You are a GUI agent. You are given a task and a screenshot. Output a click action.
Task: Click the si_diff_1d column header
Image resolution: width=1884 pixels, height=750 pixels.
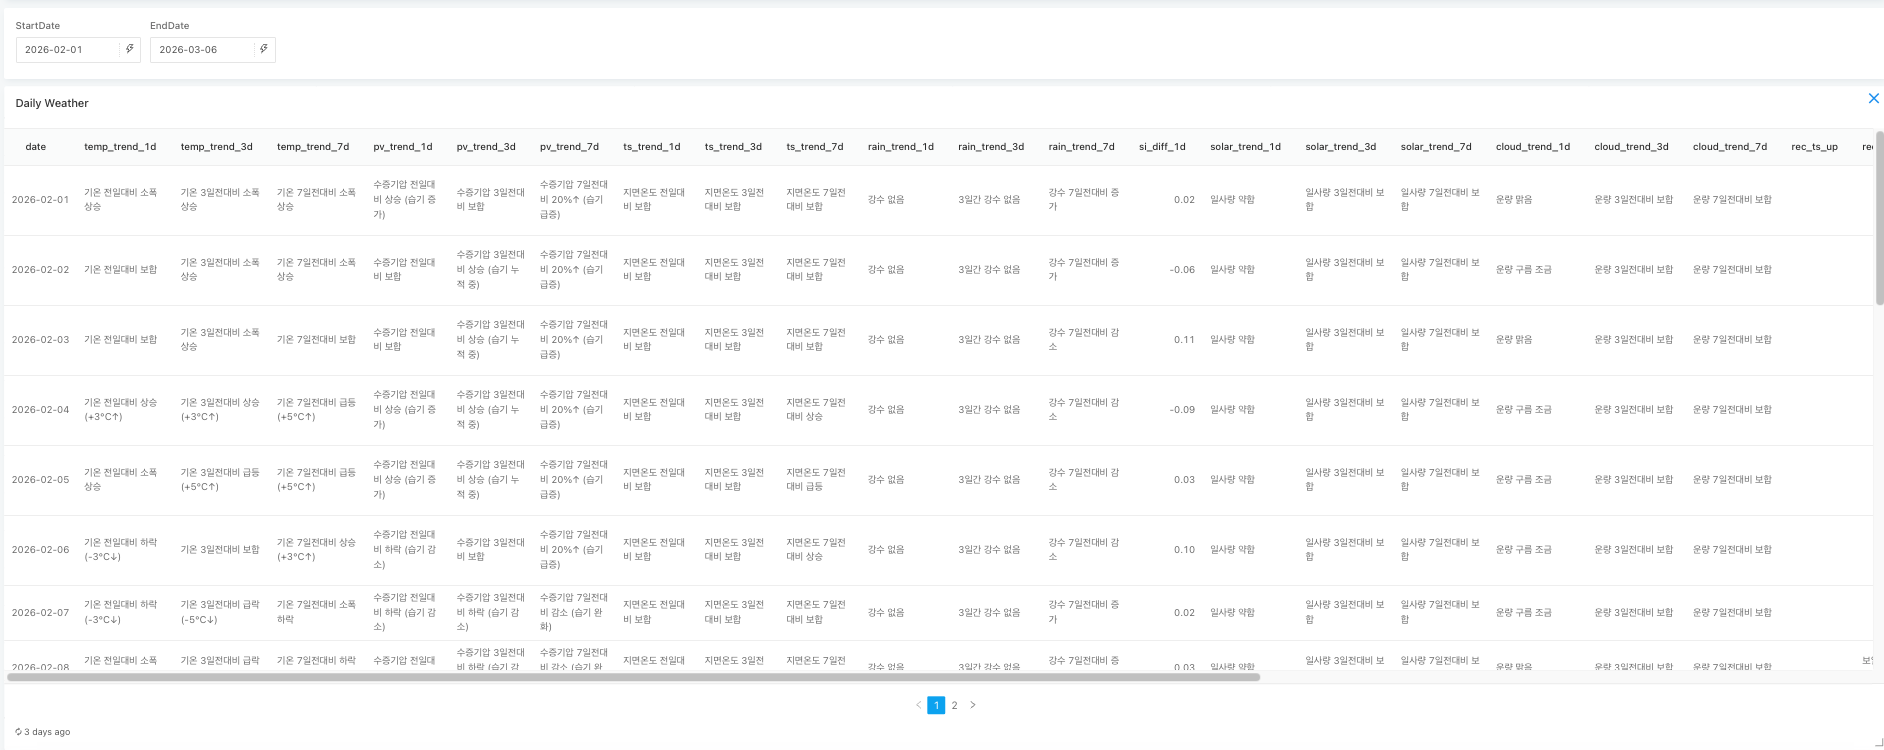1162,147
